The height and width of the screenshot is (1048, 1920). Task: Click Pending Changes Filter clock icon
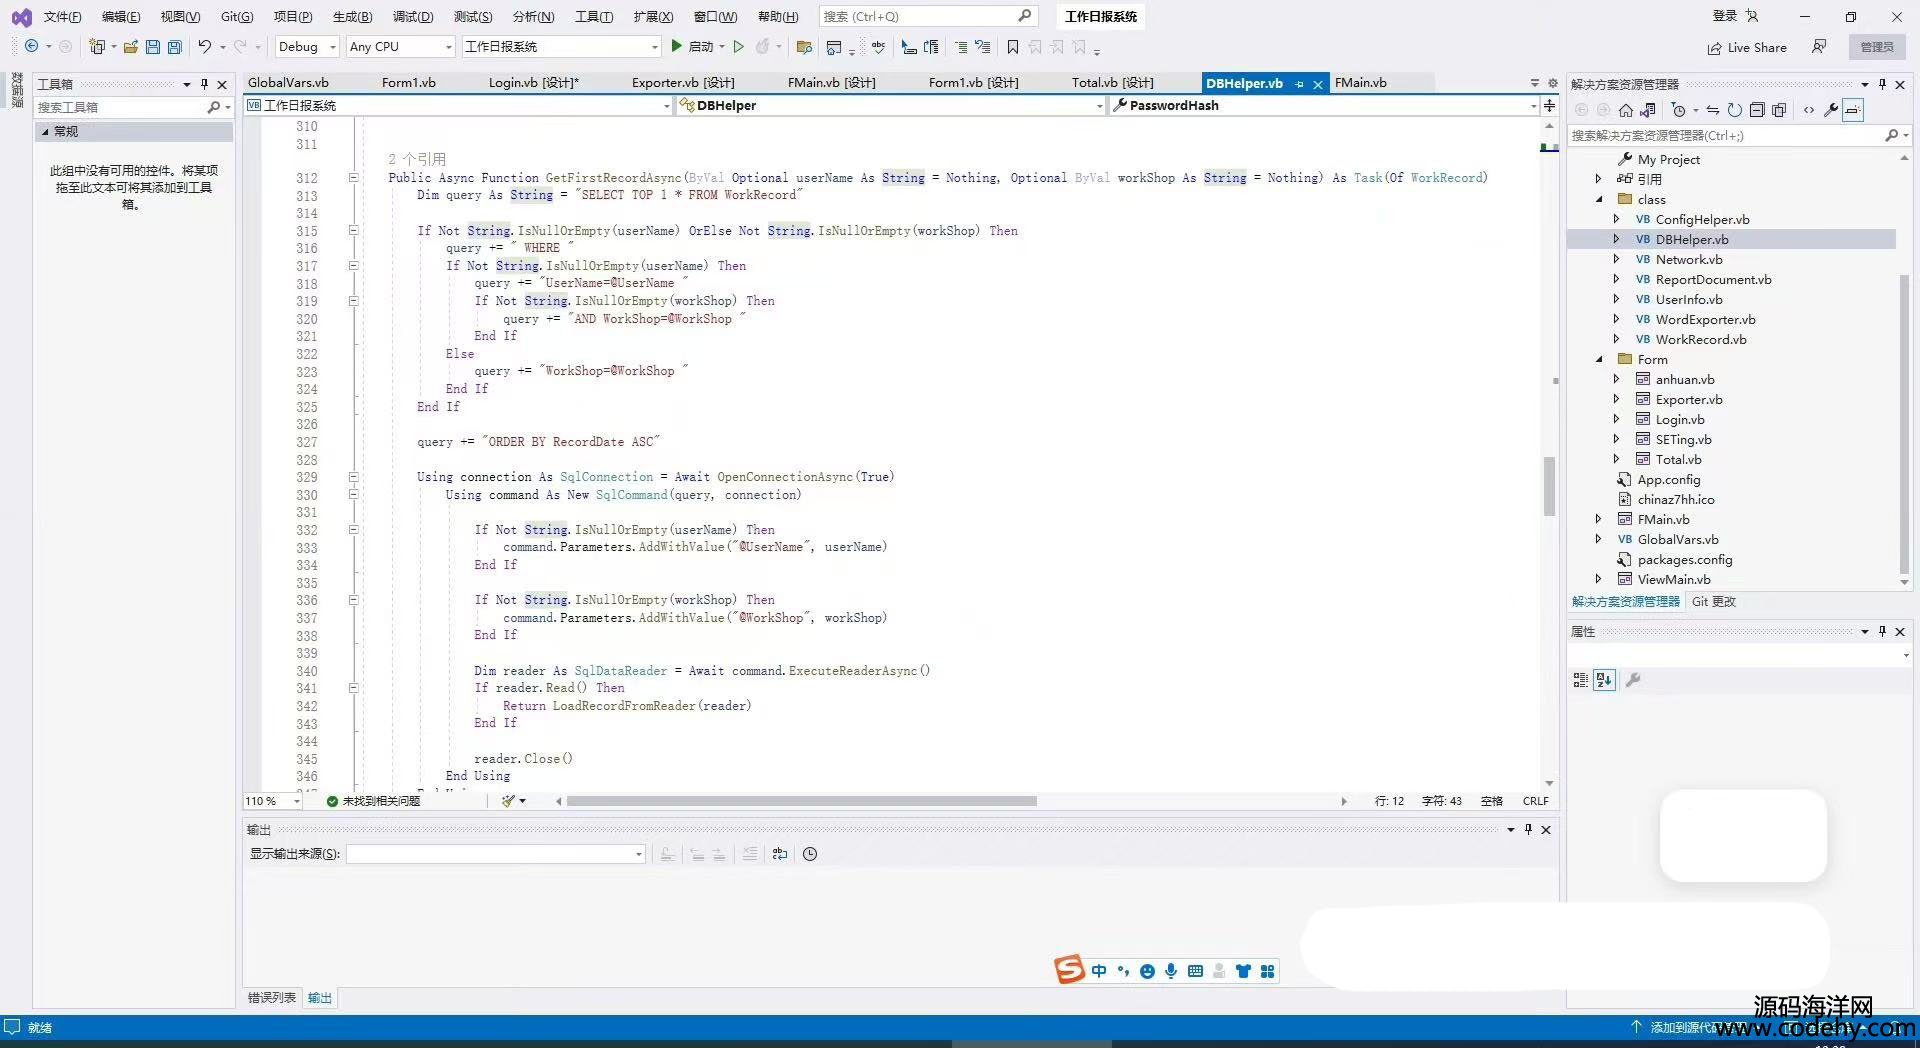[x=1679, y=110]
